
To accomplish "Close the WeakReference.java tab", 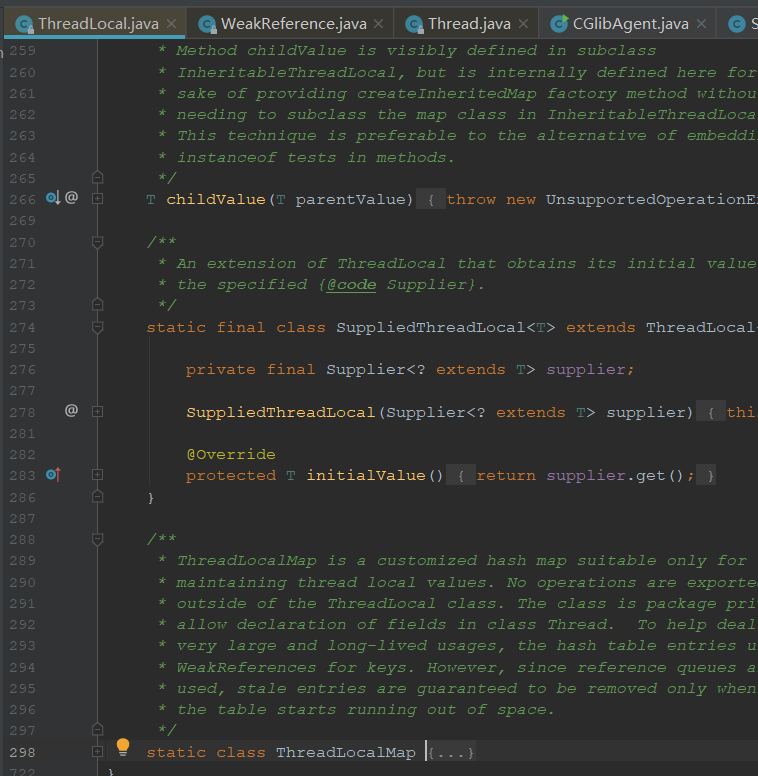I will tap(379, 24).
